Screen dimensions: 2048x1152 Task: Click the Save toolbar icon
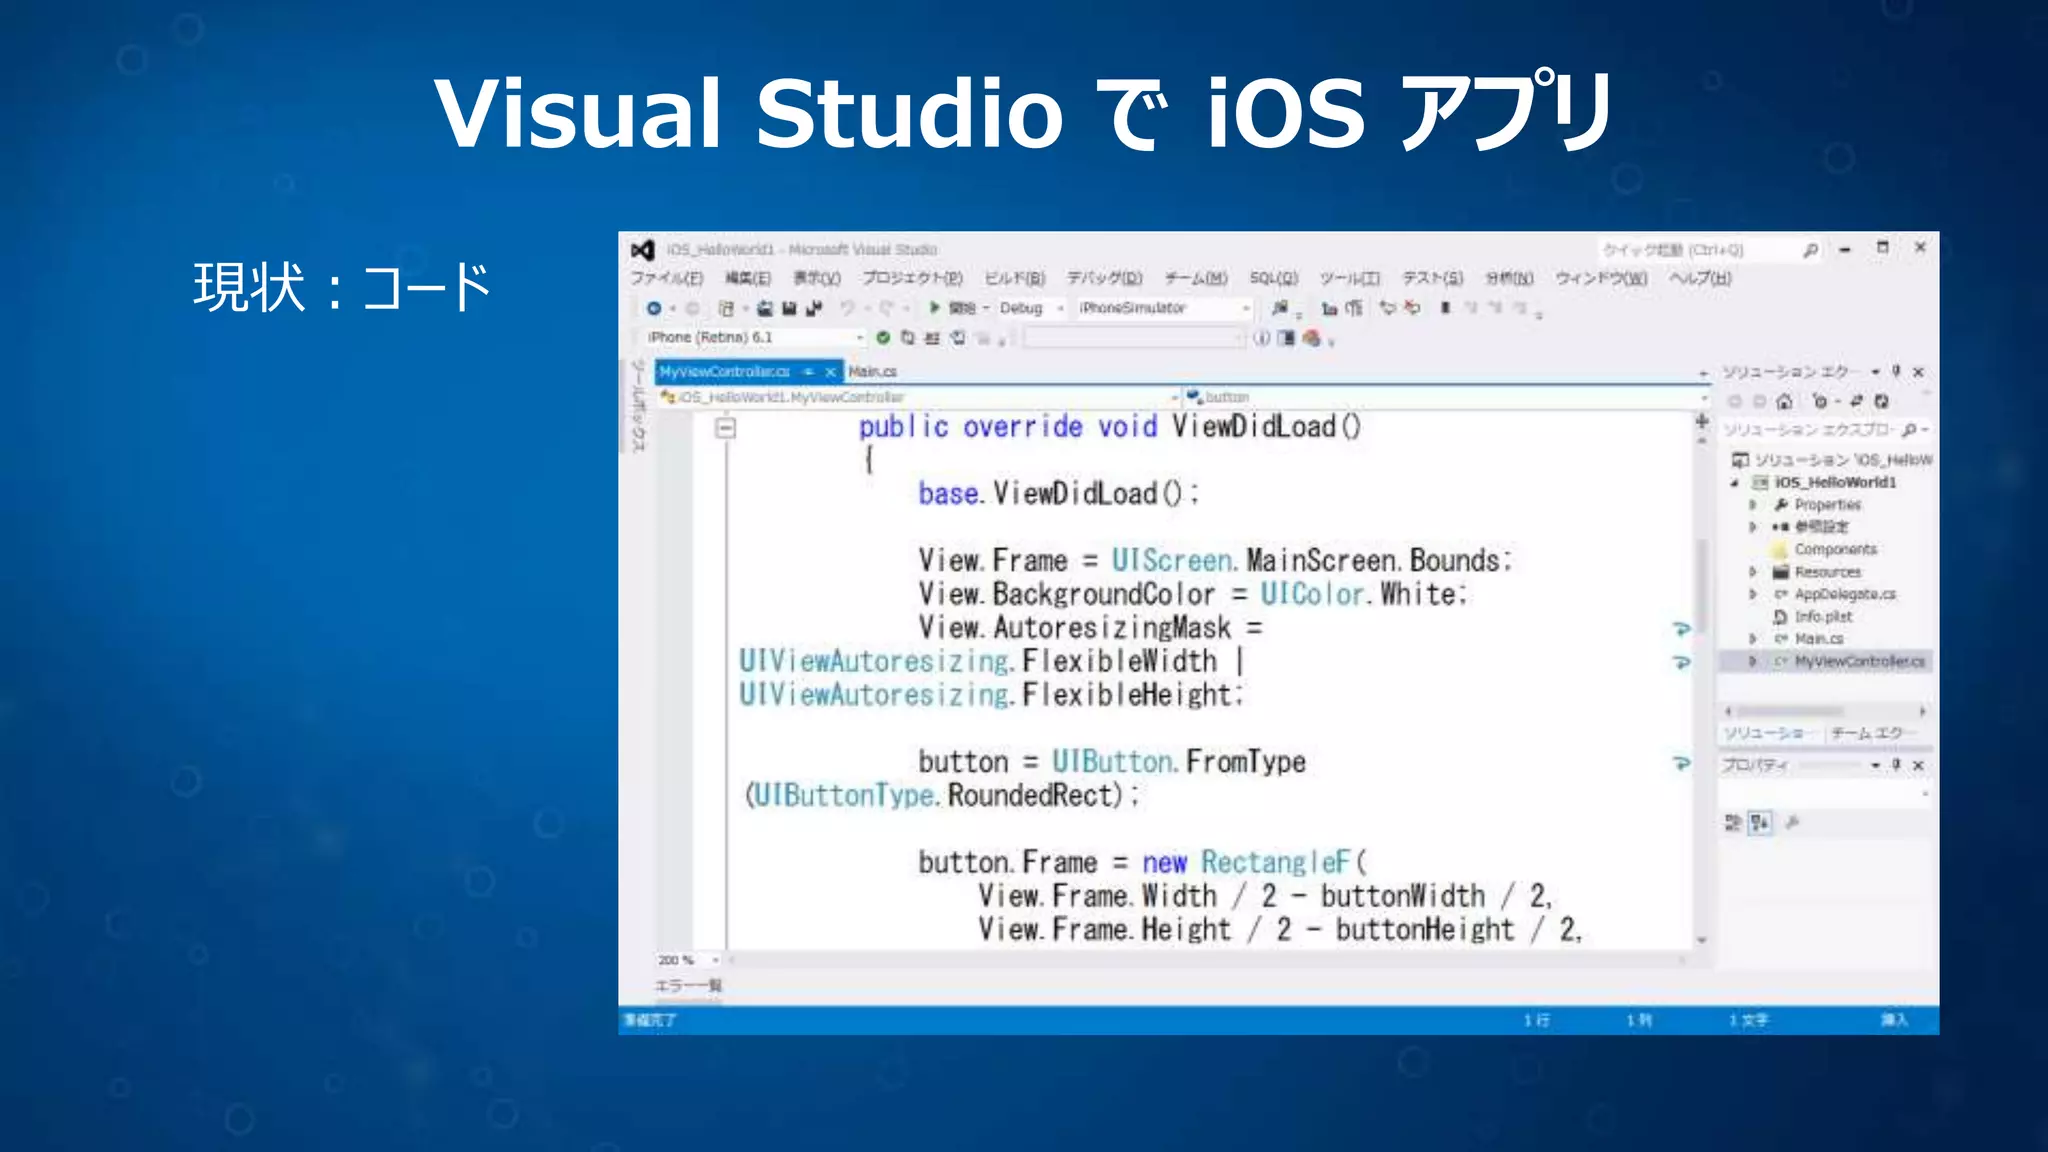pos(789,308)
